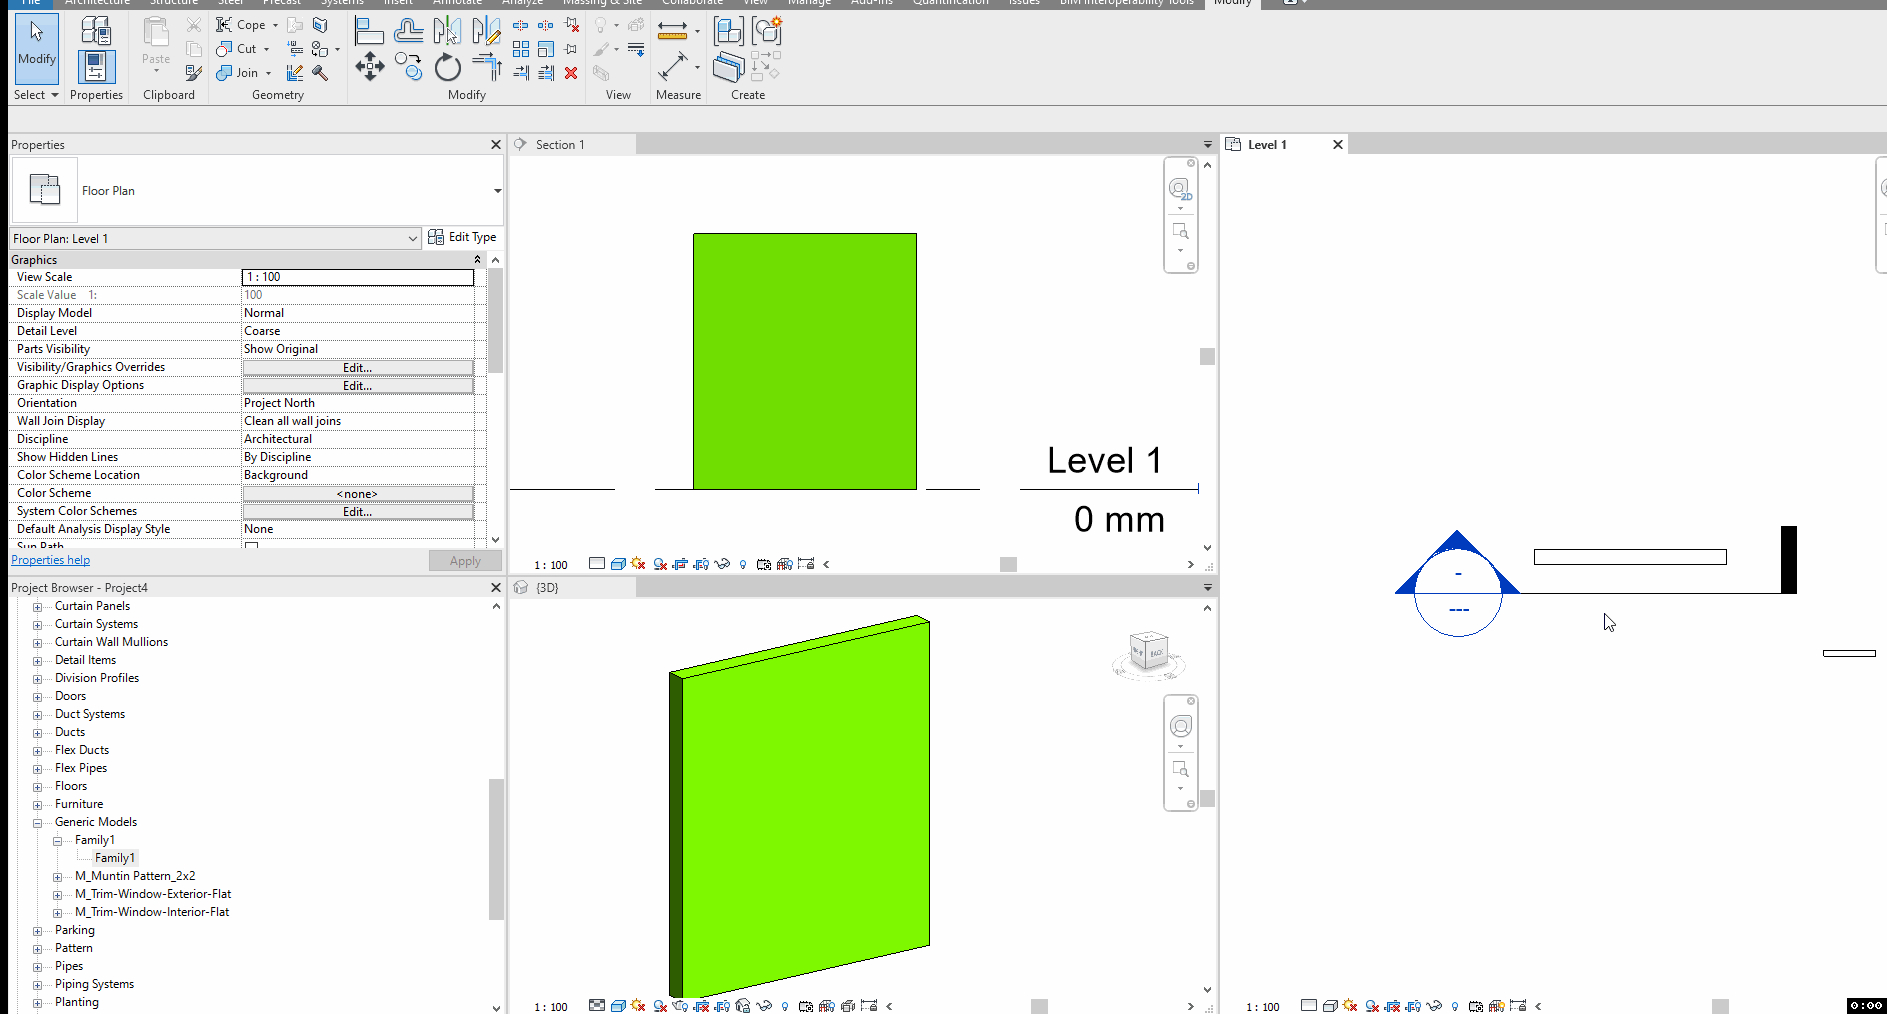This screenshot has height=1014, width=1887.
Task: Select the Copy tool next to Move
Action: (x=408, y=67)
